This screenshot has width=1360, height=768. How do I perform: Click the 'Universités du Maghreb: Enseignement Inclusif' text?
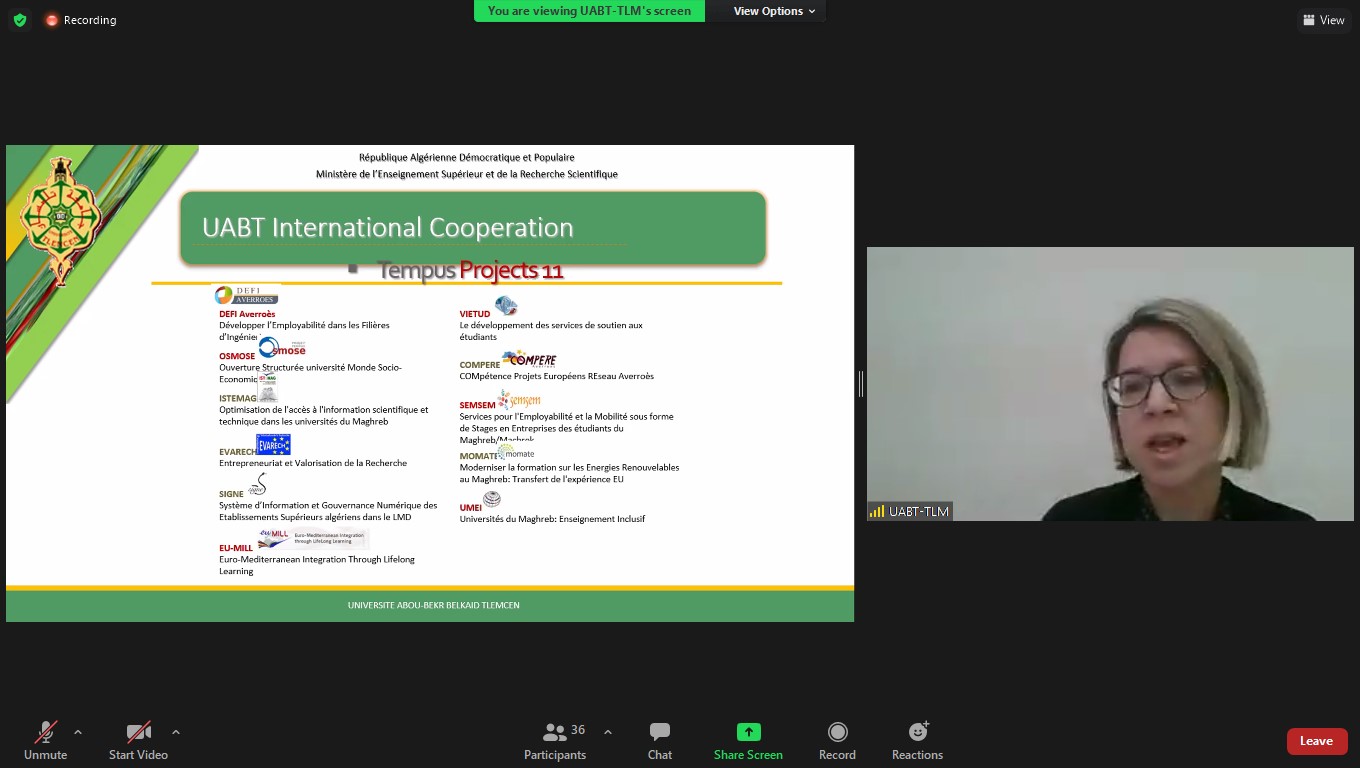click(x=552, y=519)
